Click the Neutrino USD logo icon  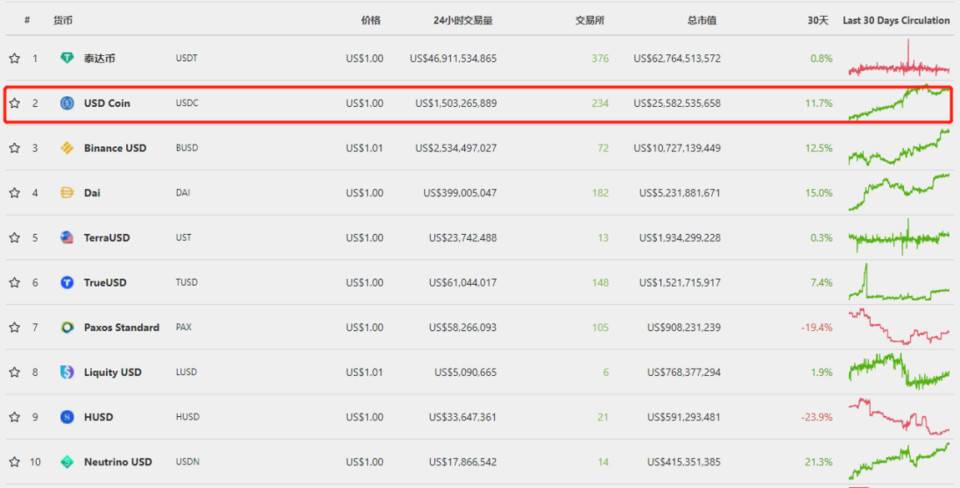(x=67, y=462)
